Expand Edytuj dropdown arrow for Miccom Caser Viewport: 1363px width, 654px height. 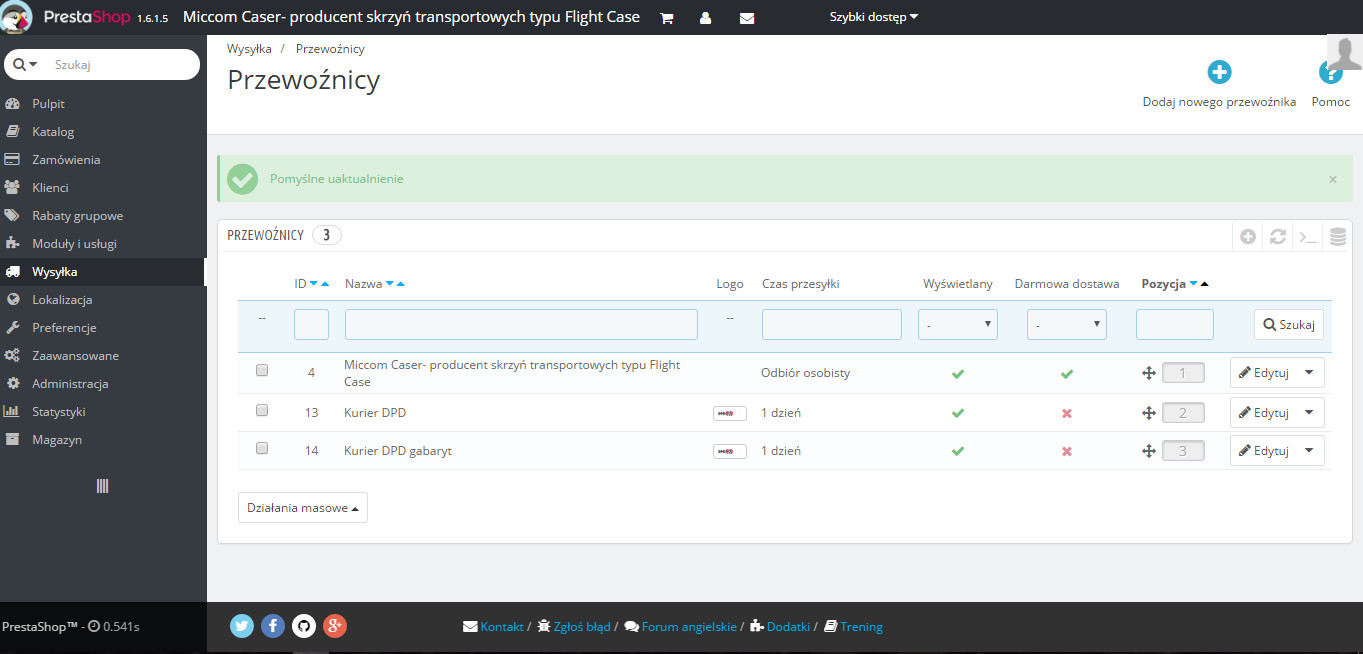click(1310, 373)
